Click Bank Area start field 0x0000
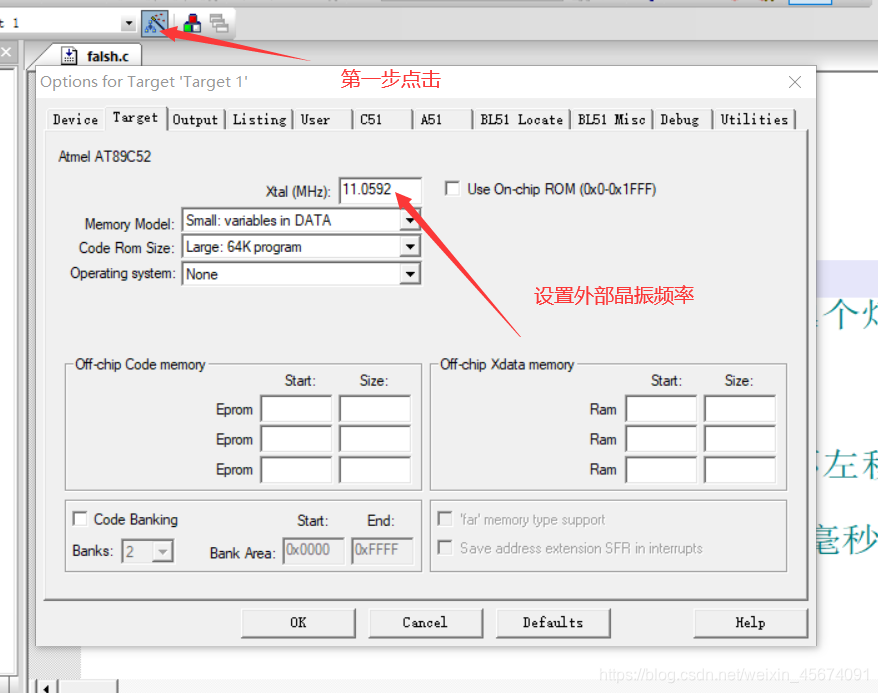Viewport: 878px width, 693px height. tap(314, 550)
